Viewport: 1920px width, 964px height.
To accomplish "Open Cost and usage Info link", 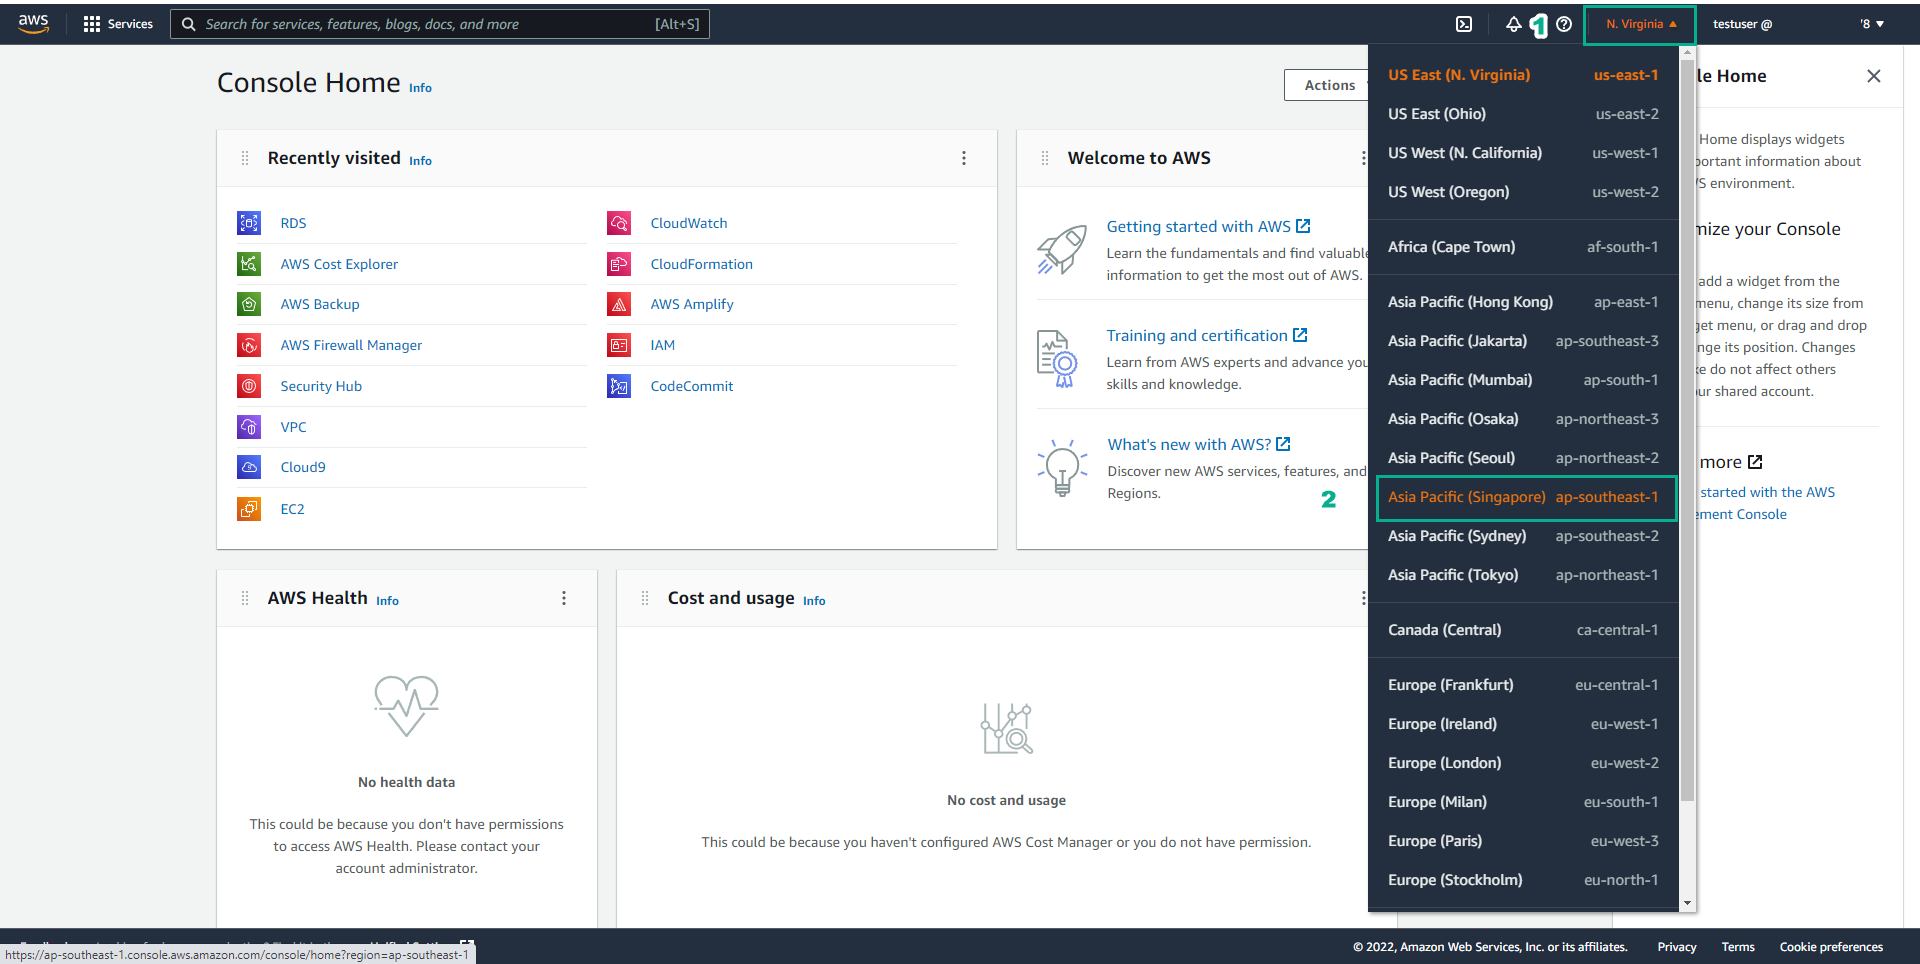I will point(814,601).
